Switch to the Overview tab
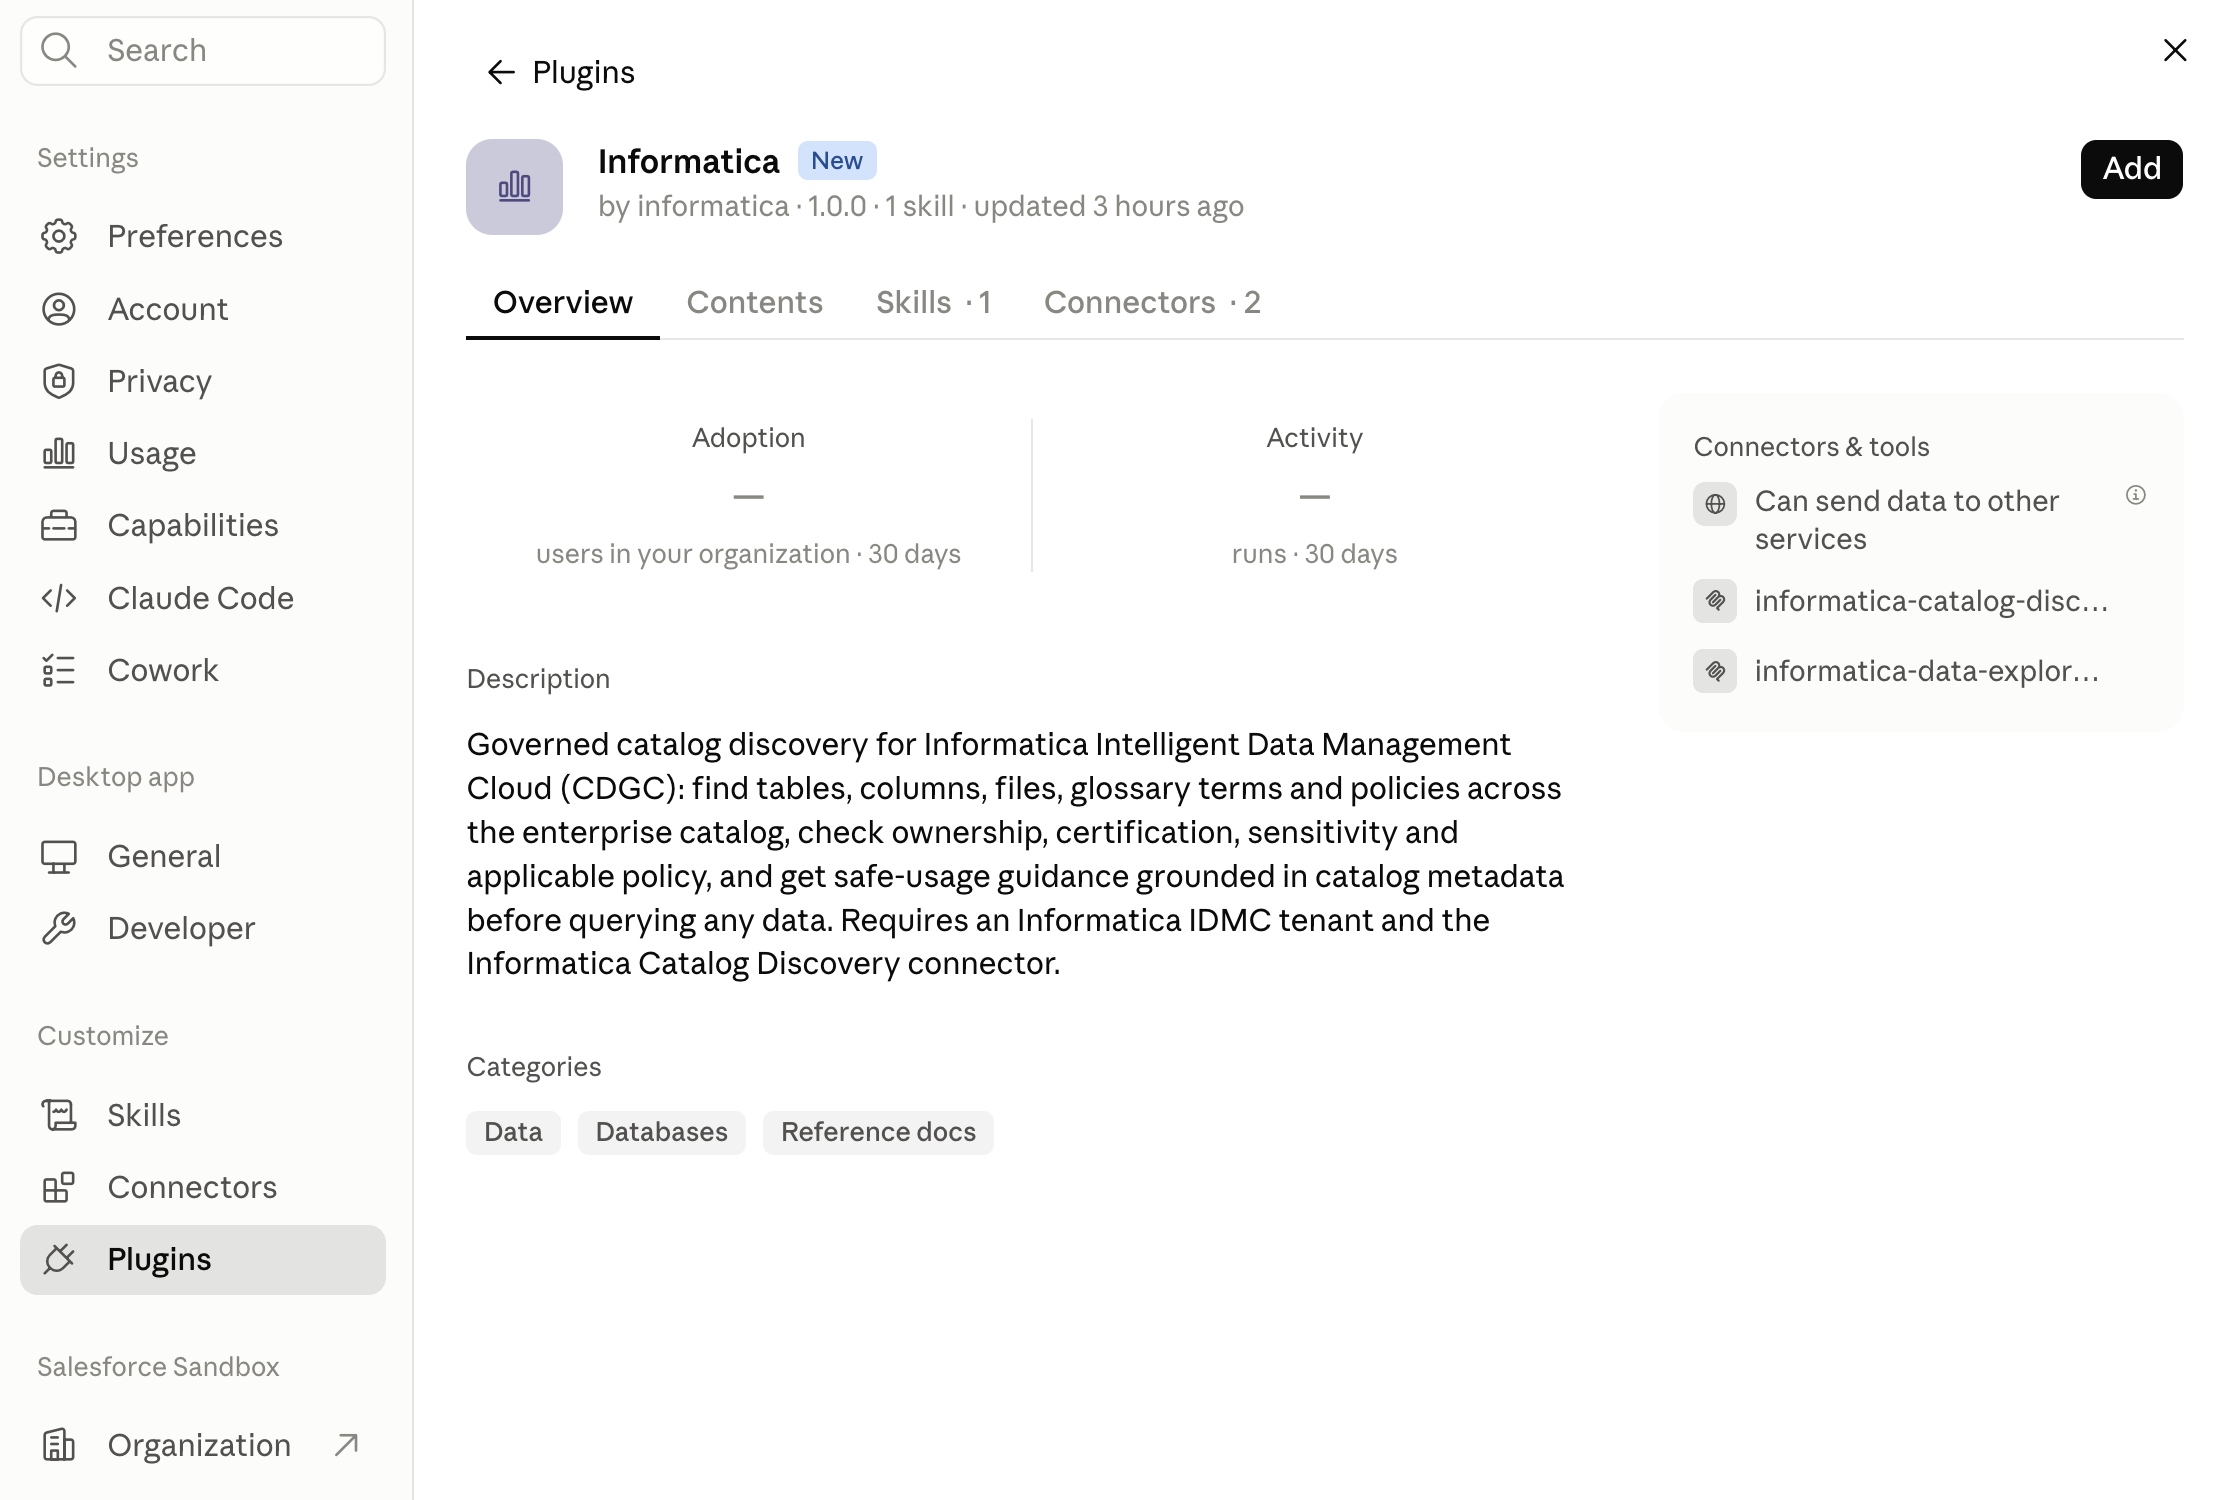 pos(563,303)
